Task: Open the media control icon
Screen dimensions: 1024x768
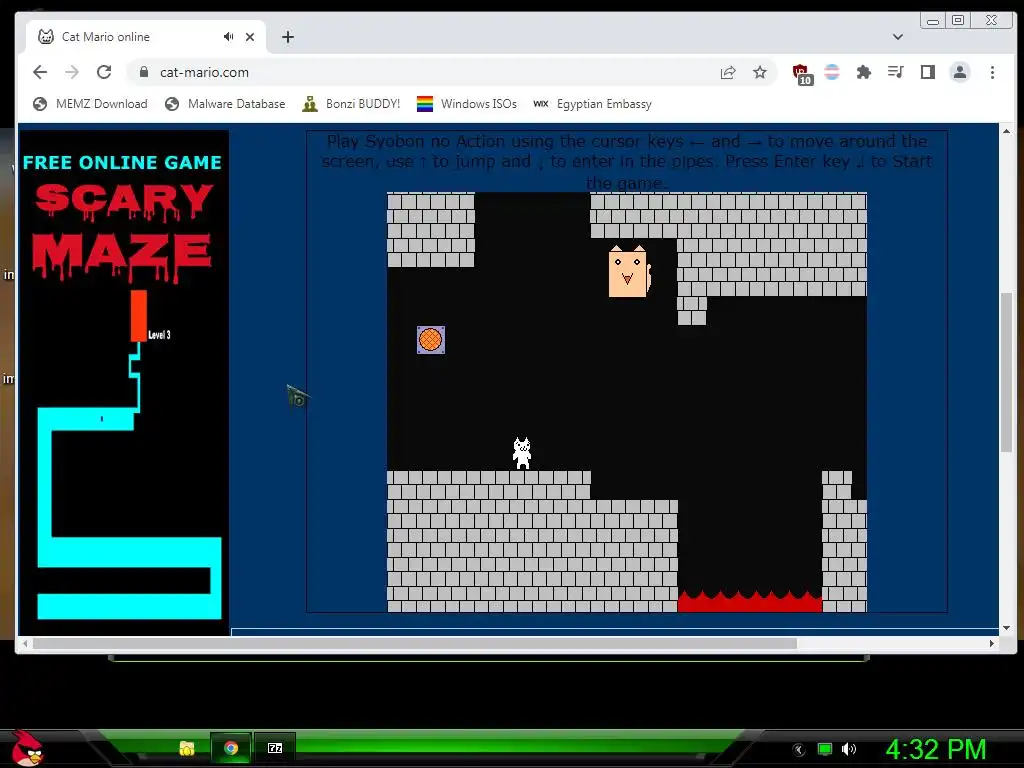Action: coord(895,72)
